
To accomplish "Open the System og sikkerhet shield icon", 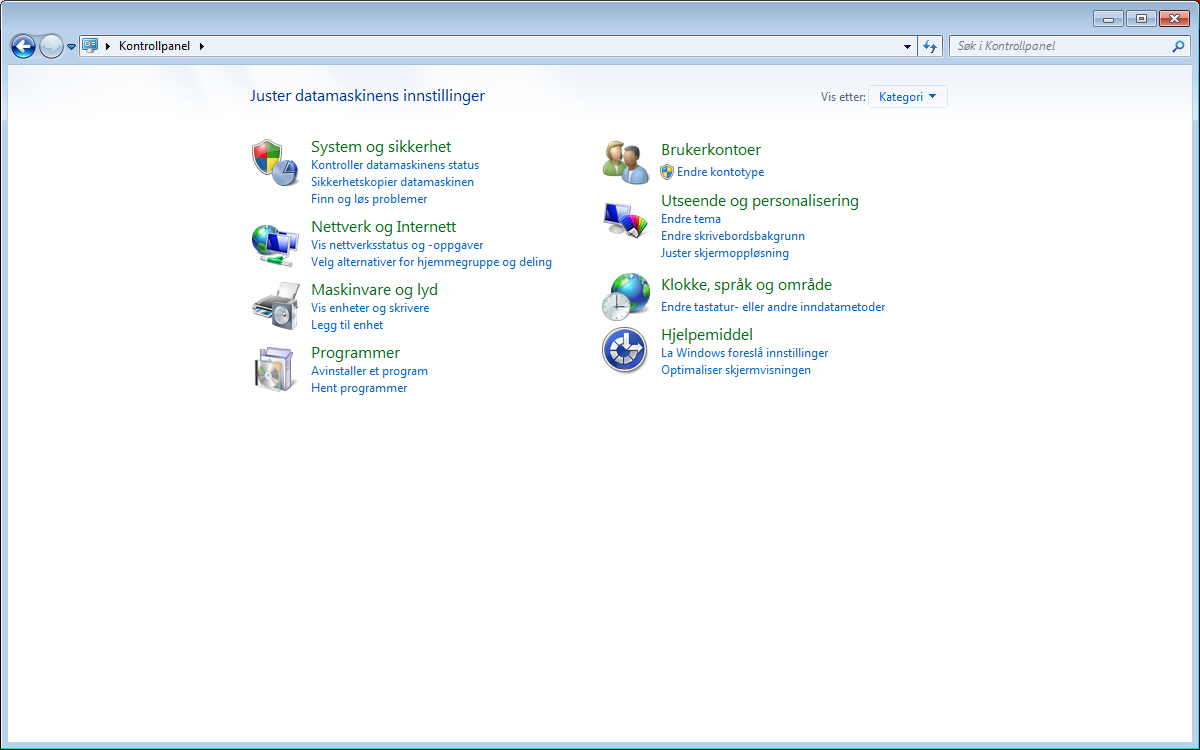I will 274,163.
